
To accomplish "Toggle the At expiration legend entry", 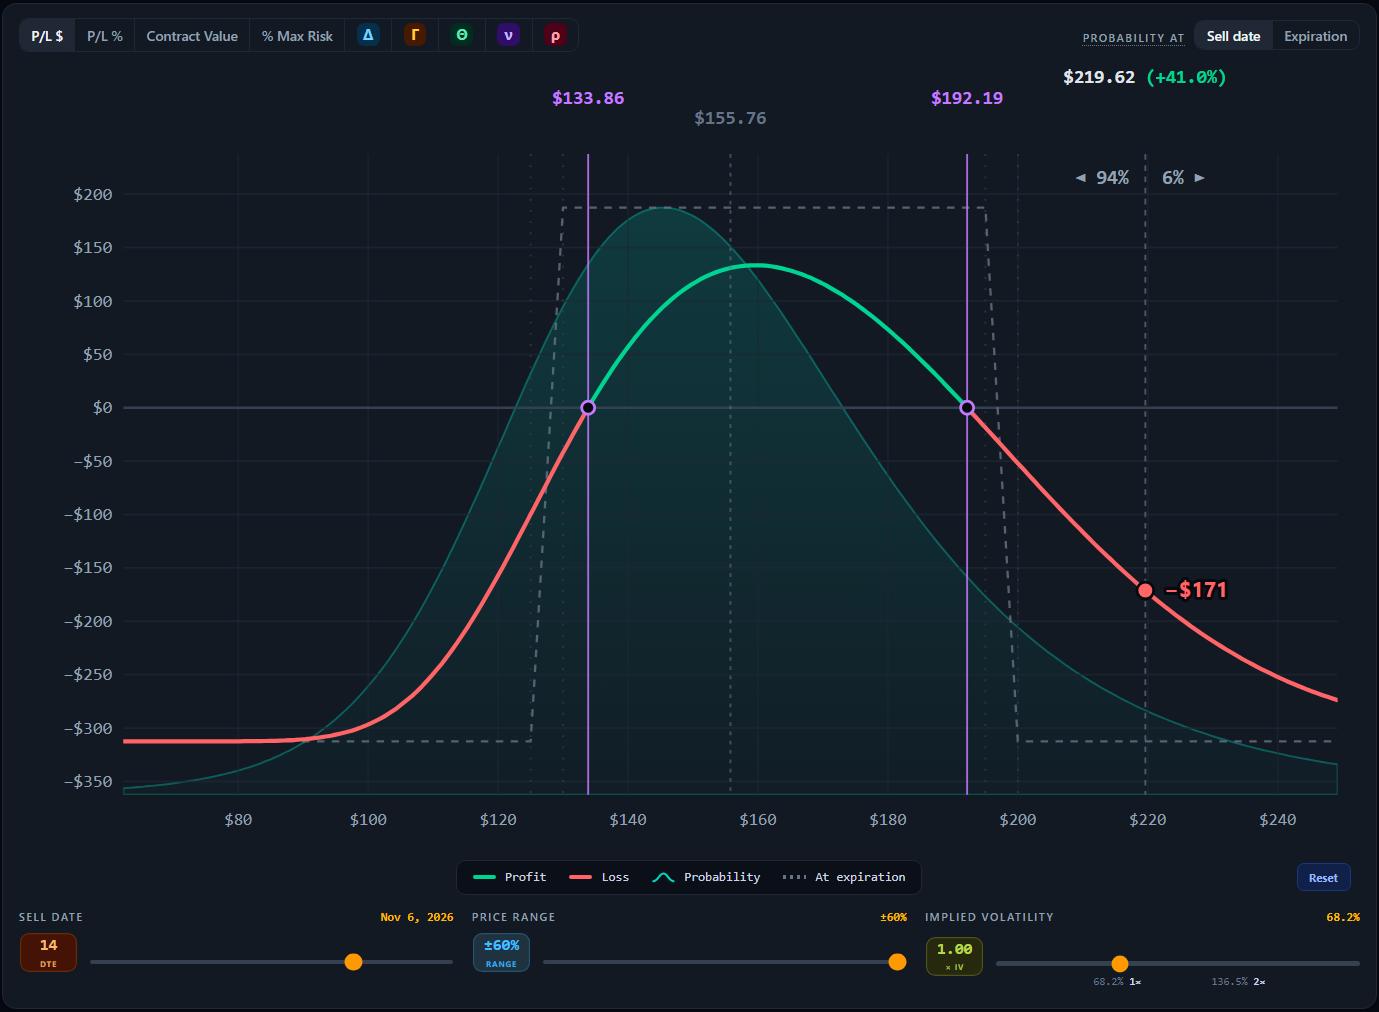I will (x=844, y=877).
